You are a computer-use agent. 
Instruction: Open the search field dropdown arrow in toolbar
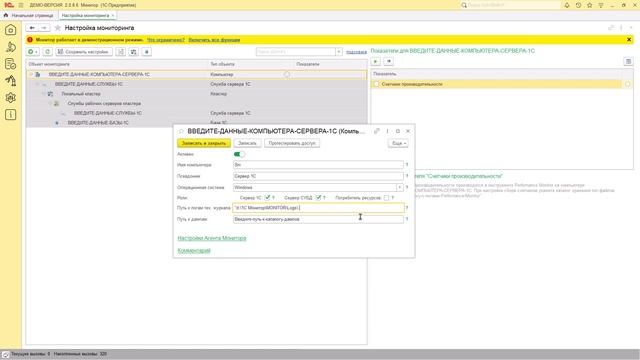(x=338, y=52)
